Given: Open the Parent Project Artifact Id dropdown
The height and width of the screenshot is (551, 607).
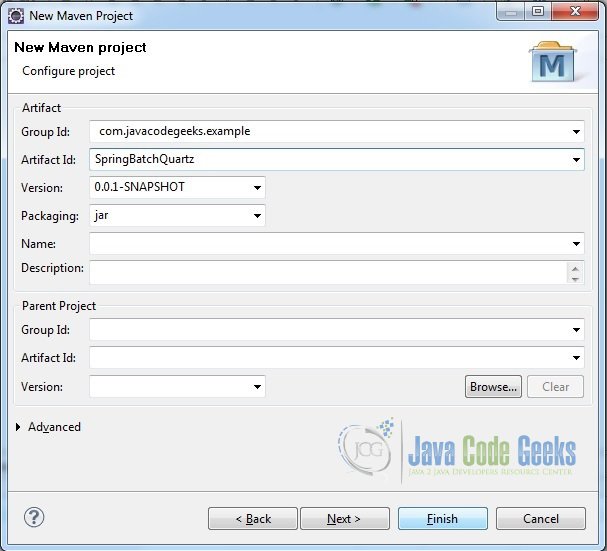Looking at the screenshot, I should pyautogui.click(x=576, y=357).
